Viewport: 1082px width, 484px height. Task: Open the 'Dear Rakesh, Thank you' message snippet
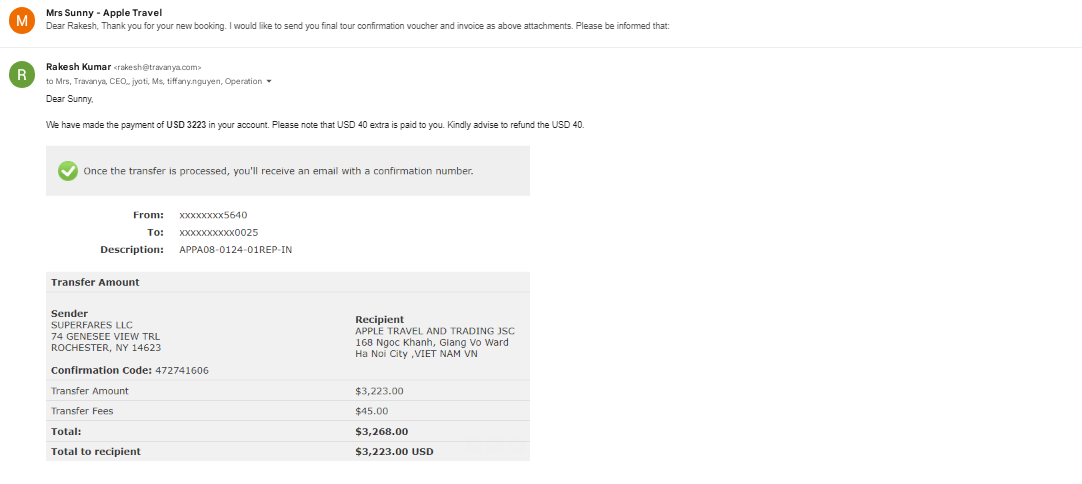point(357,26)
